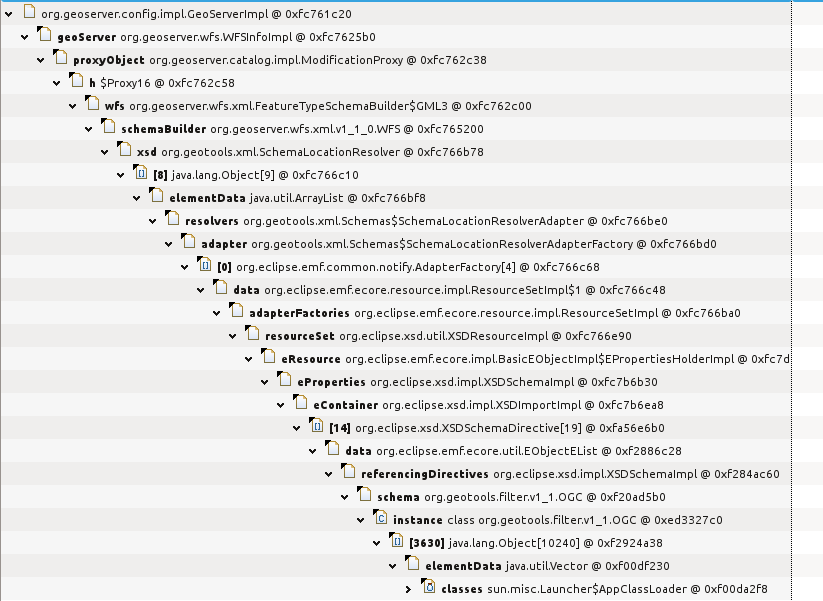Collapse the [8] java.lang.Object[9] node
The image size is (823, 601).
point(121,176)
